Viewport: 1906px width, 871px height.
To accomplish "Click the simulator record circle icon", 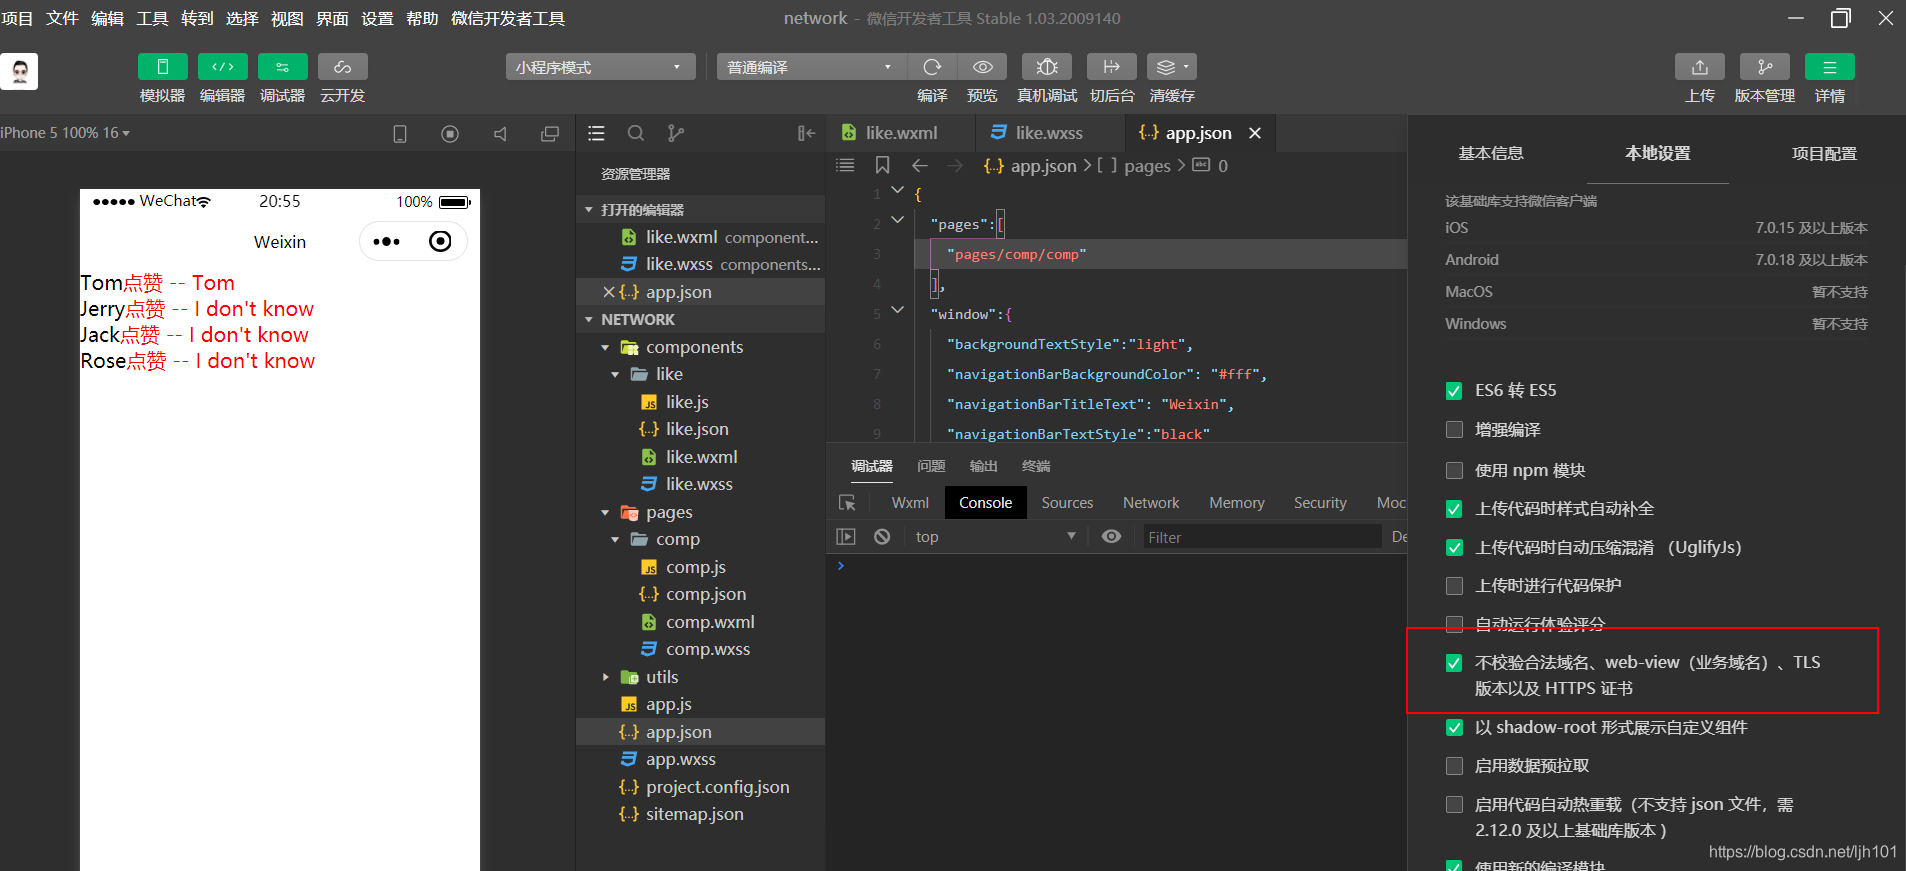I will [x=450, y=134].
